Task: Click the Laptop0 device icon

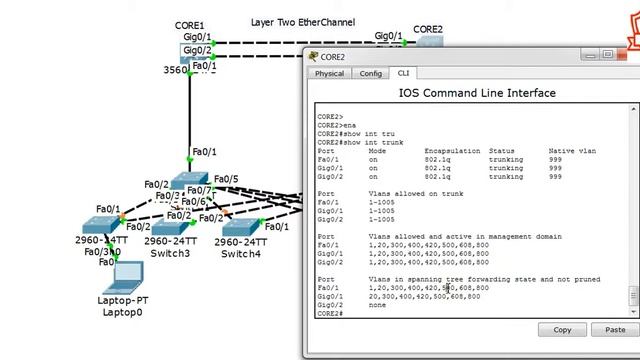Action: [x=124, y=278]
